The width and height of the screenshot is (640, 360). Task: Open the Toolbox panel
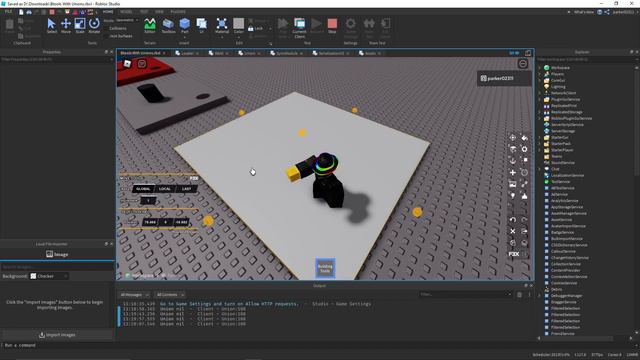click(x=168, y=26)
